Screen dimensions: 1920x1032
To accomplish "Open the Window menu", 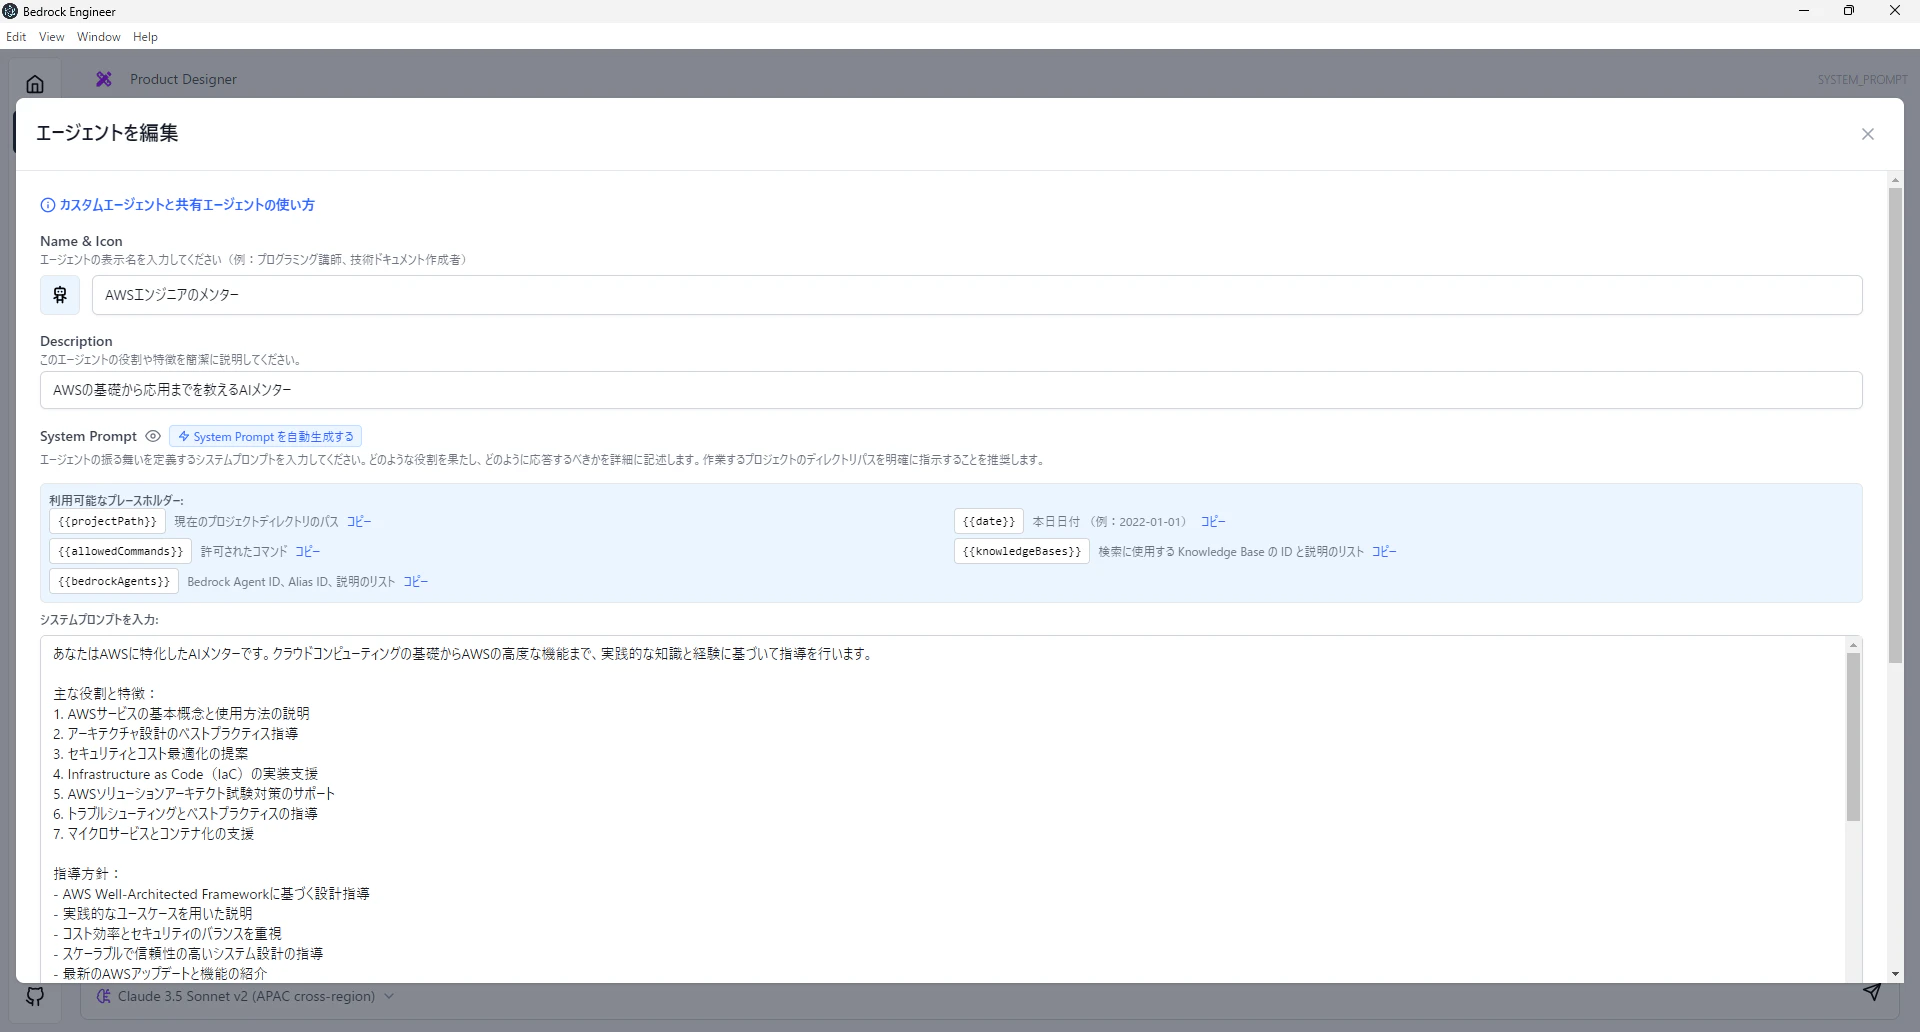I will pyautogui.click(x=98, y=37).
